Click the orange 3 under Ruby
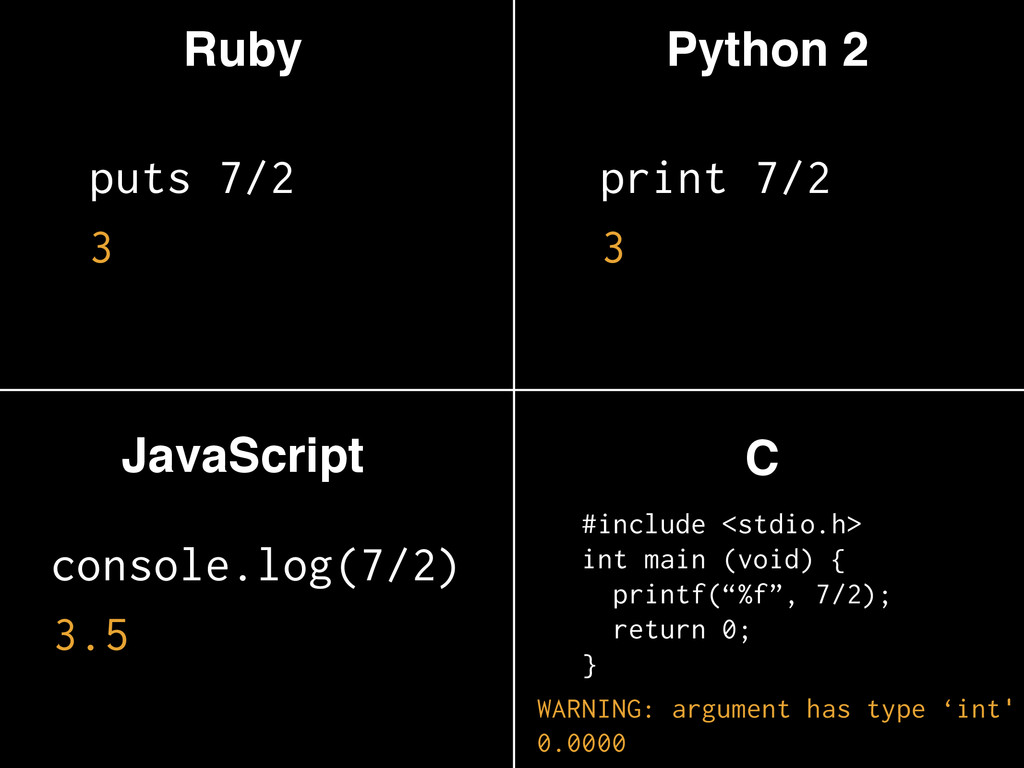 point(101,248)
